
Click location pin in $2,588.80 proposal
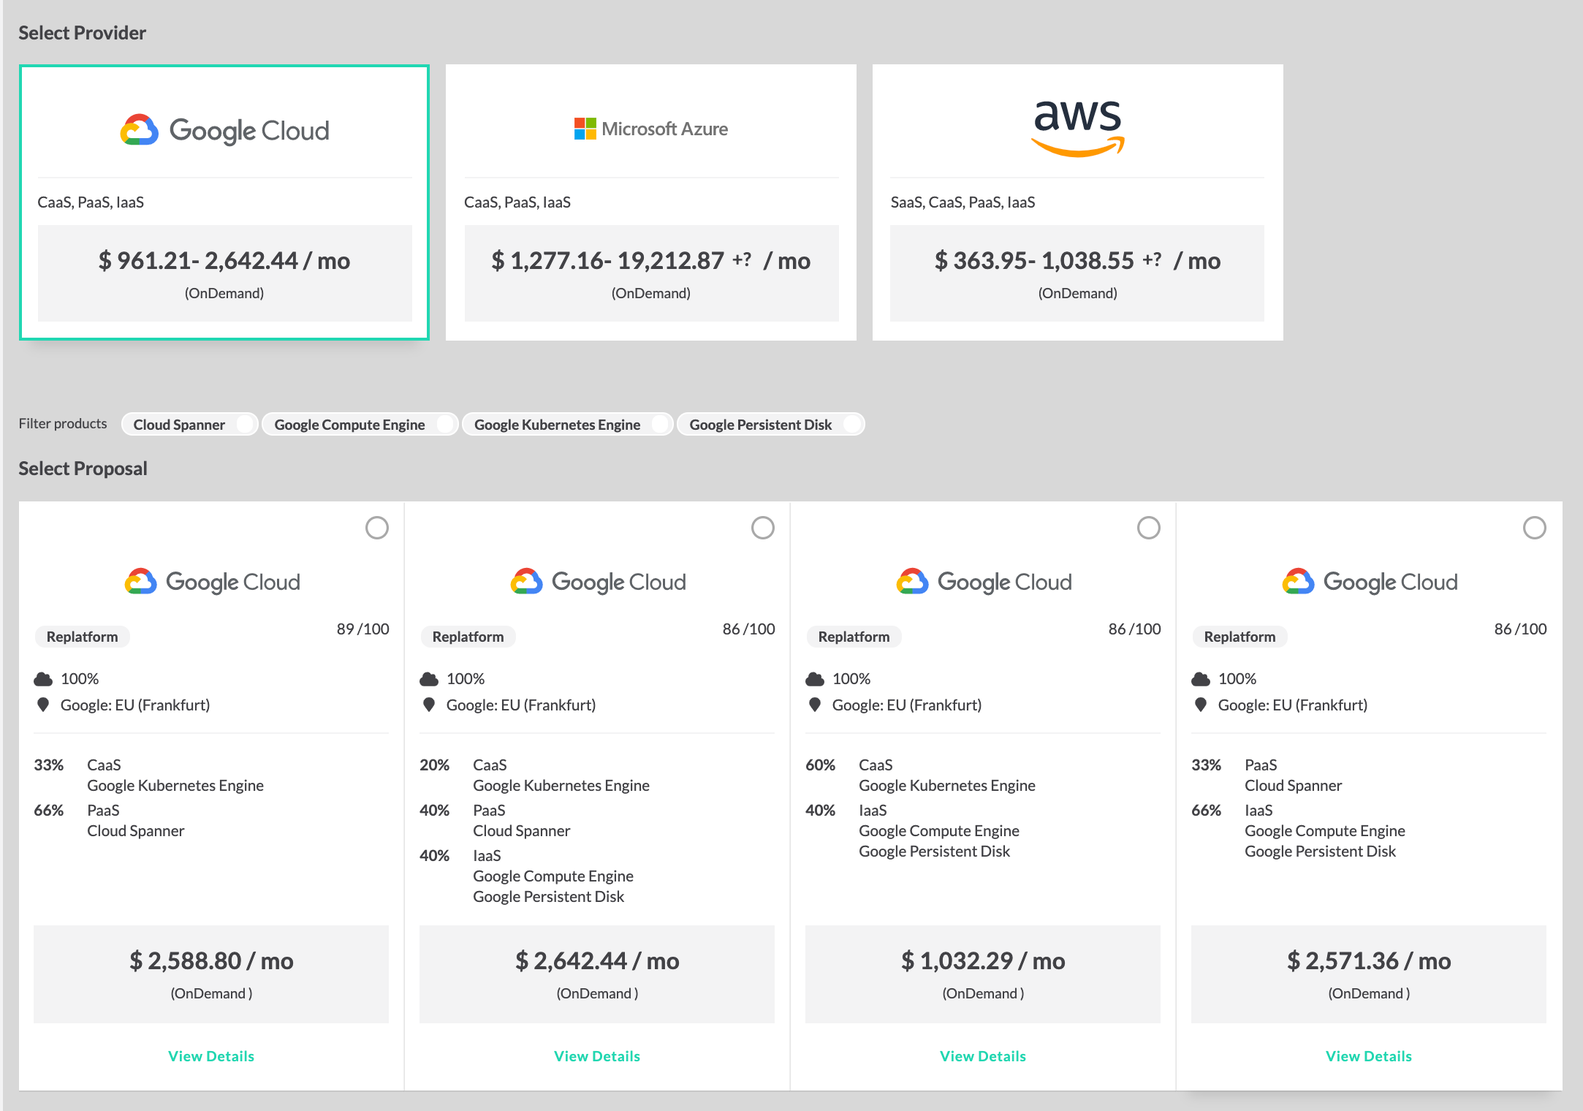(x=43, y=705)
